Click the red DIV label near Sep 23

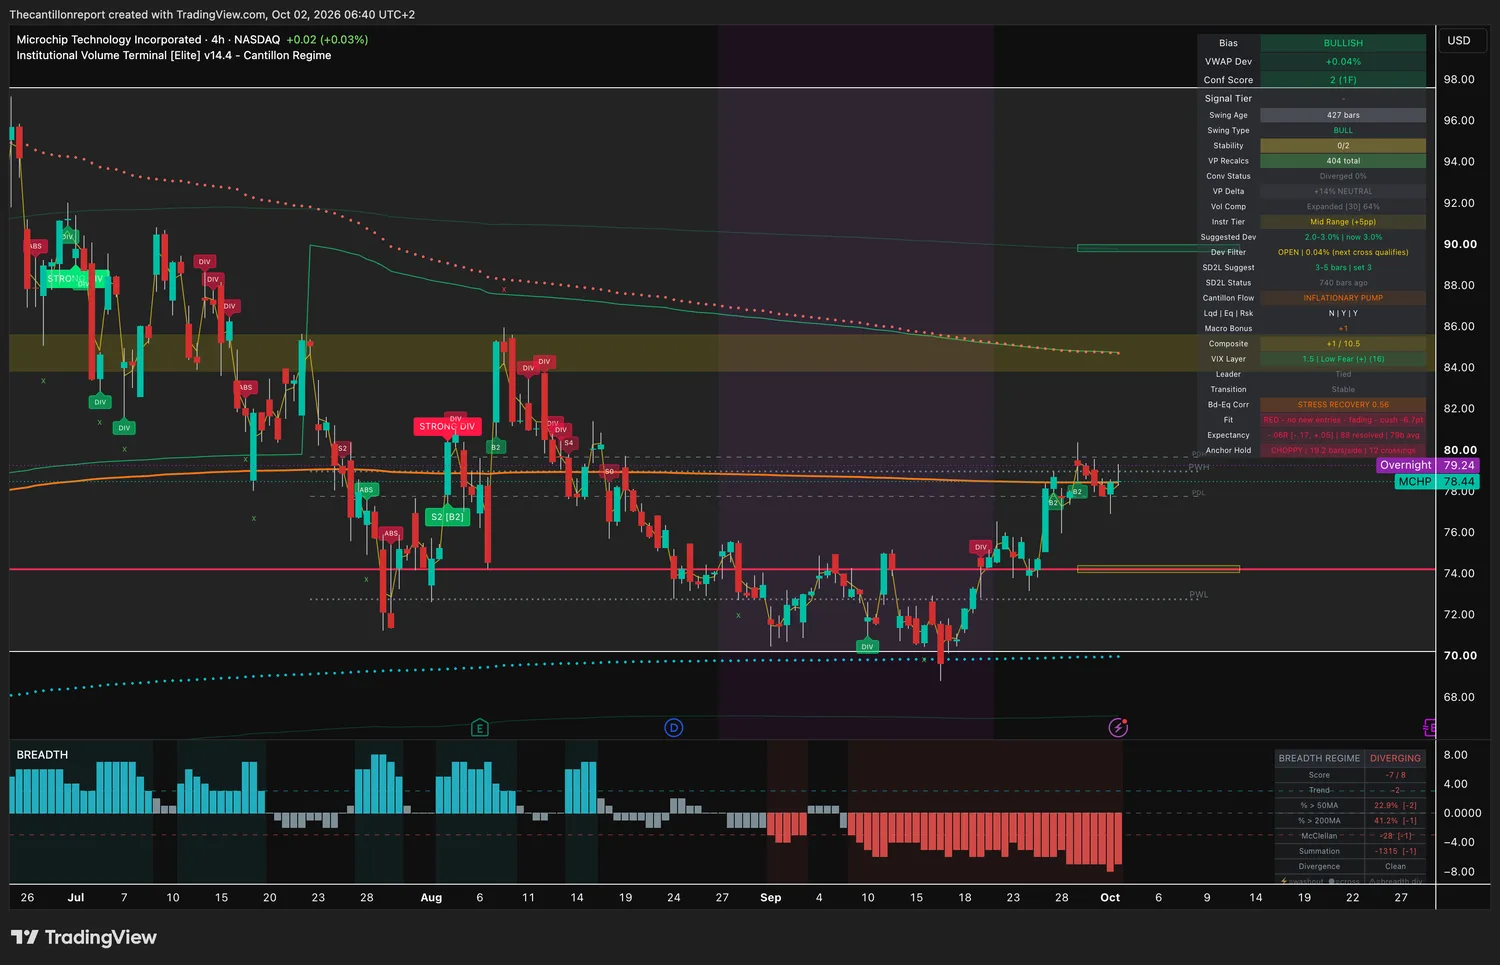click(981, 547)
